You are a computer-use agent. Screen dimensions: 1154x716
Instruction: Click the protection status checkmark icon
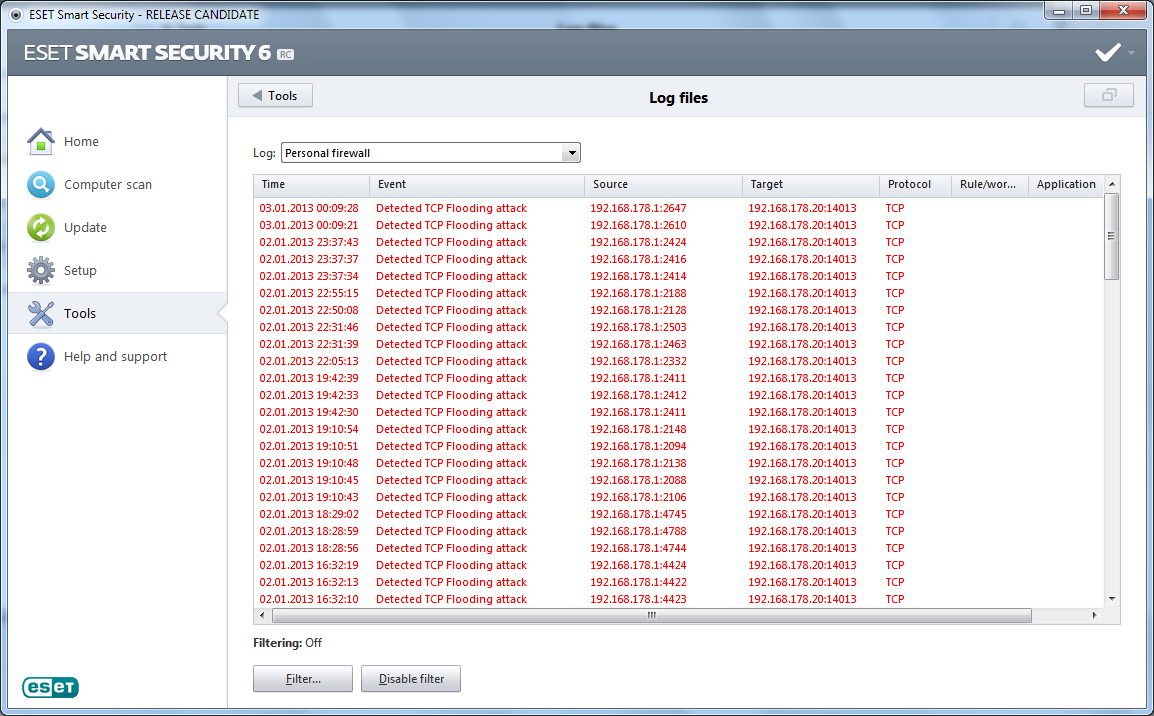(x=1107, y=53)
